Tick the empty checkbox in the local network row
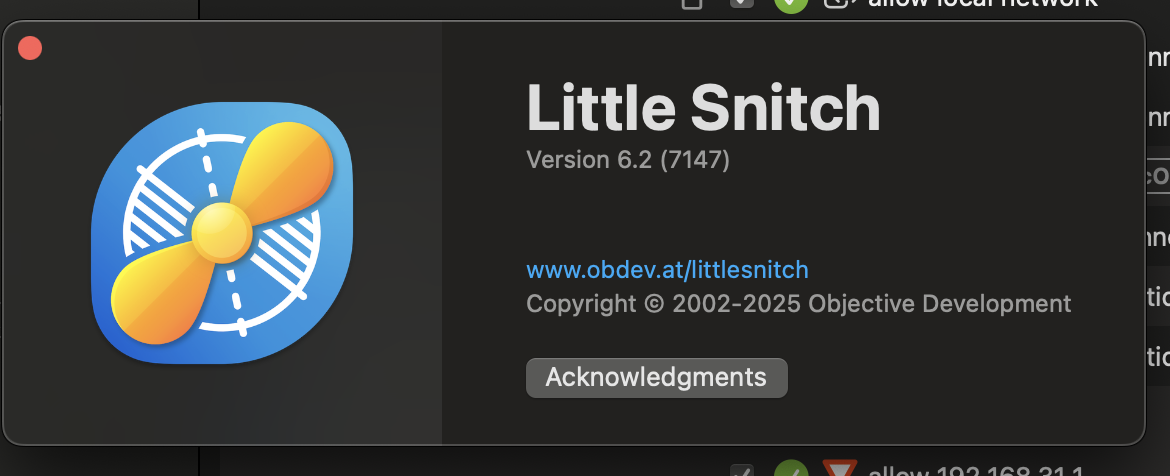The height and width of the screenshot is (476, 1170). (692, 4)
